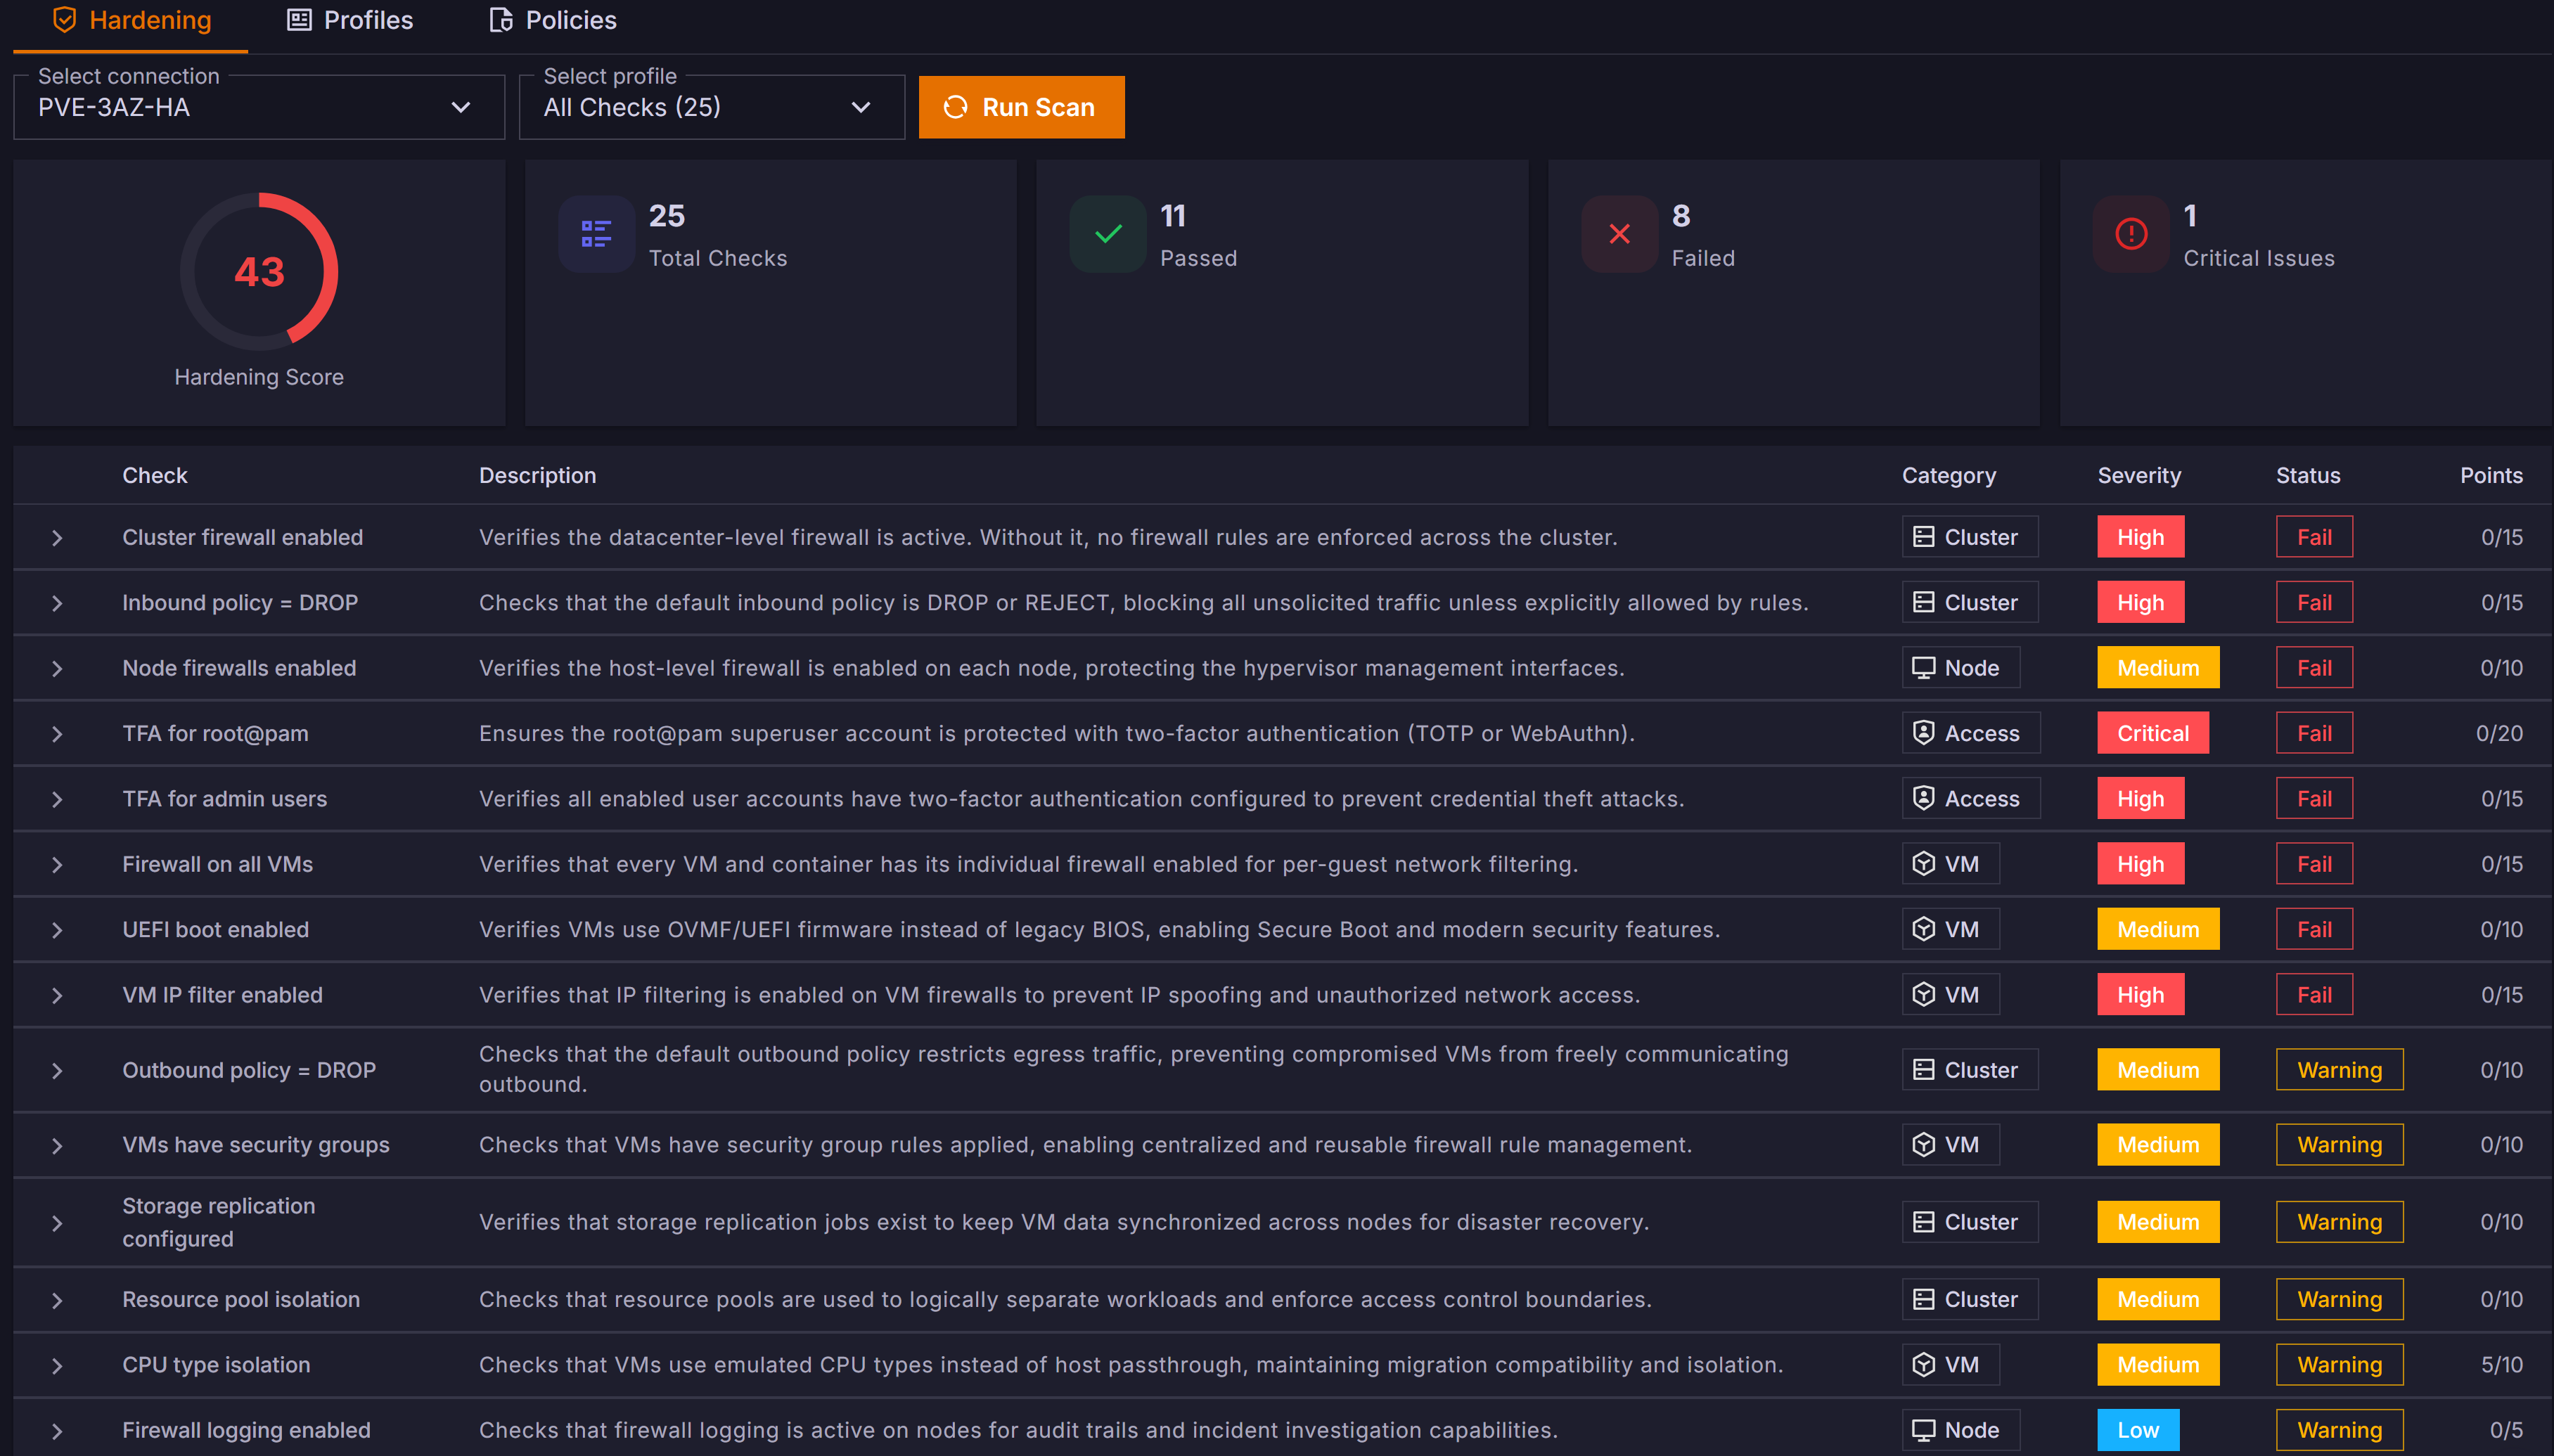The image size is (2554, 1456).
Task: Expand the CPU type isolation row
Action: pyautogui.click(x=57, y=1365)
